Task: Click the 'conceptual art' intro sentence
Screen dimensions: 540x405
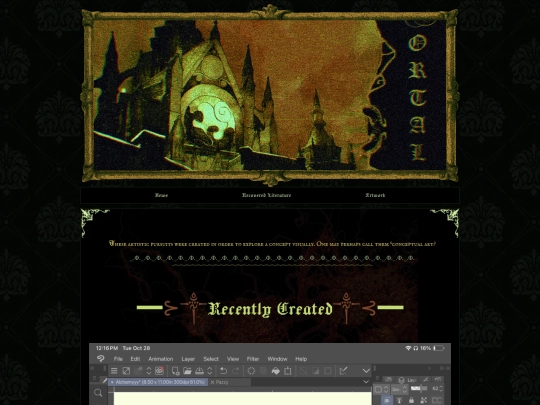Action: [x=272, y=244]
